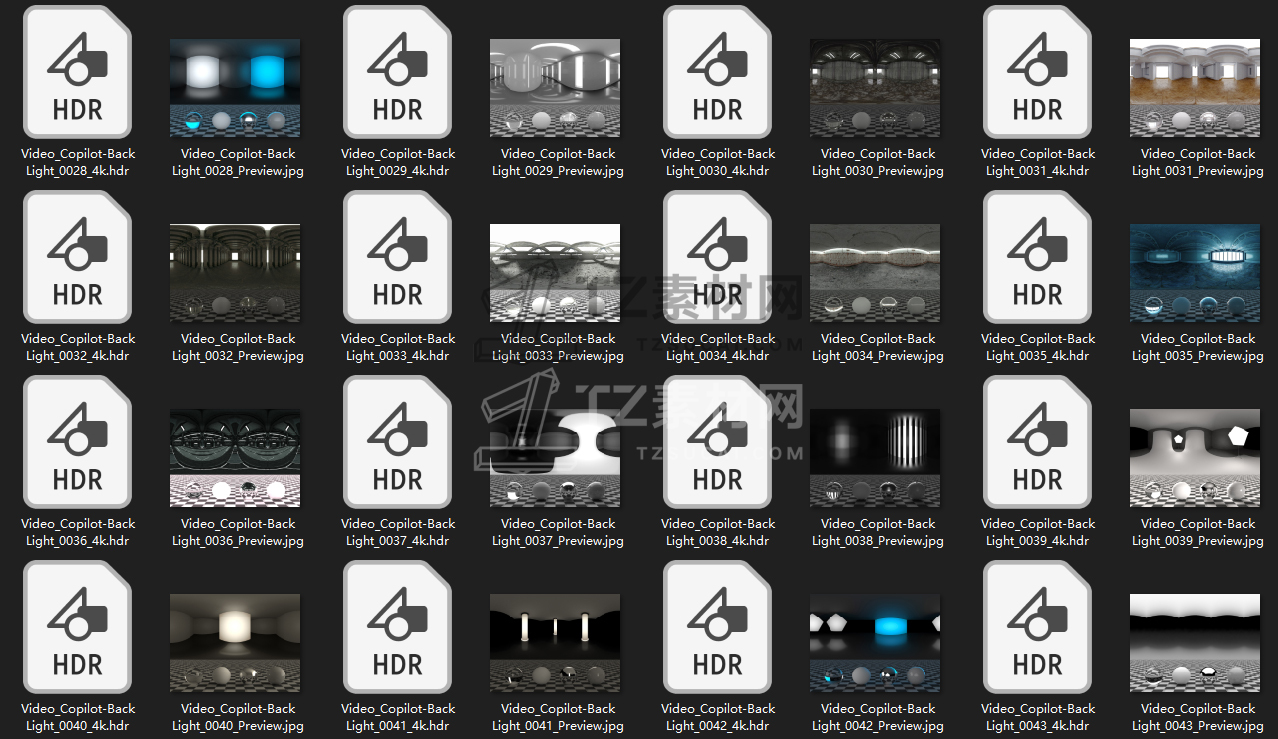
Task: Click the file name text BackLight_0035_Preview.jpg
Action: pos(1198,347)
